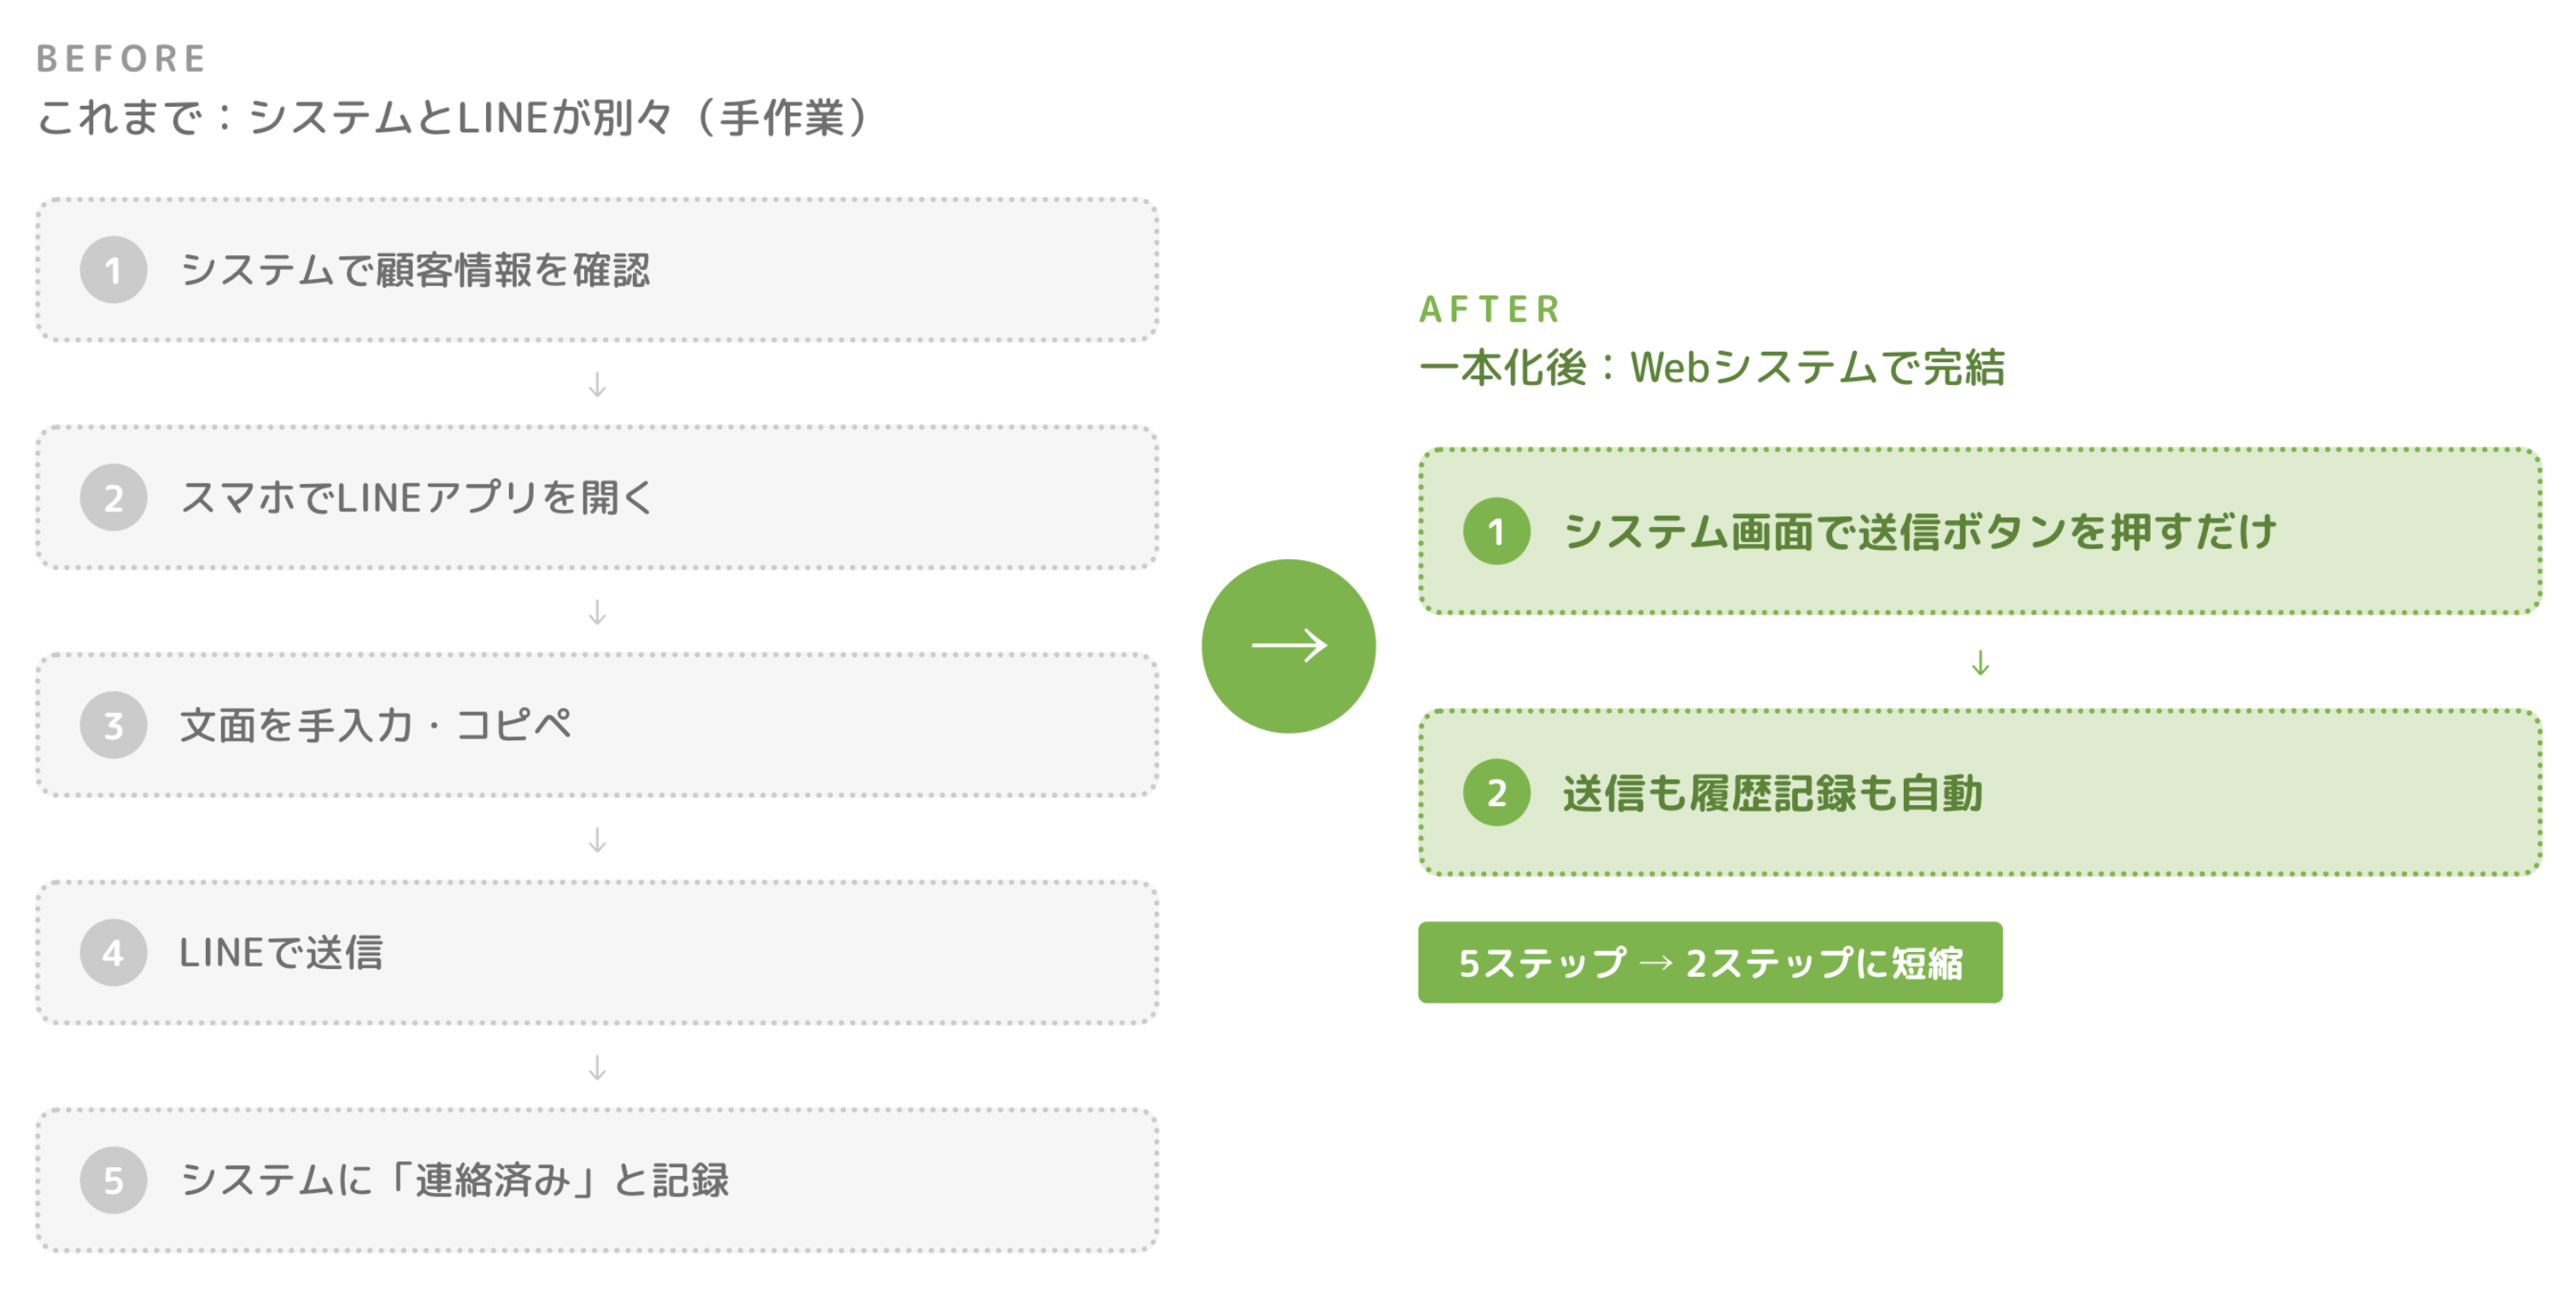This screenshot has height=1303, width=2576.
Task: Click the システム画面で送信ボタンを押すだけ green box
Action: coord(1980,531)
